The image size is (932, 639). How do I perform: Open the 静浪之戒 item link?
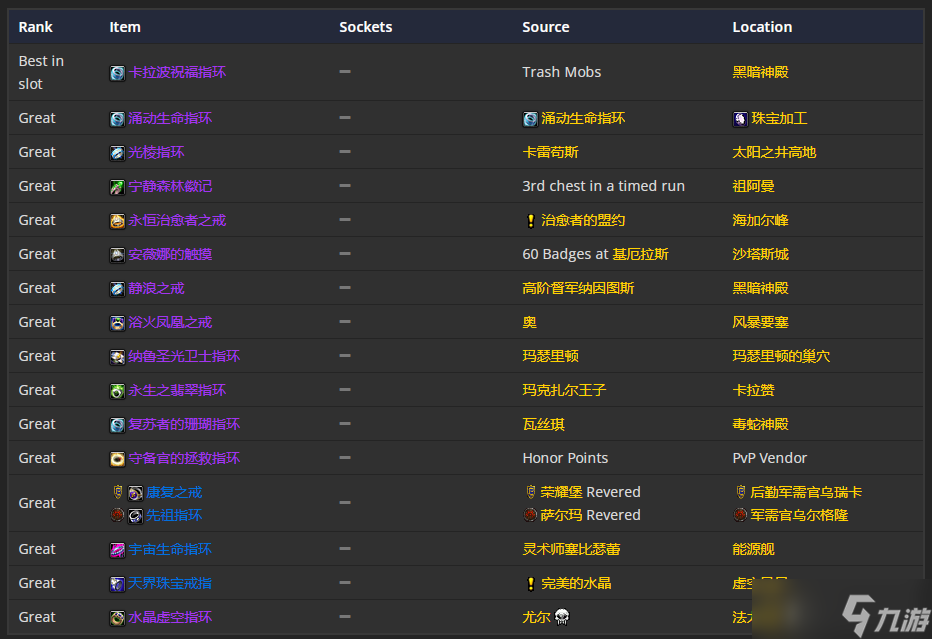156,289
